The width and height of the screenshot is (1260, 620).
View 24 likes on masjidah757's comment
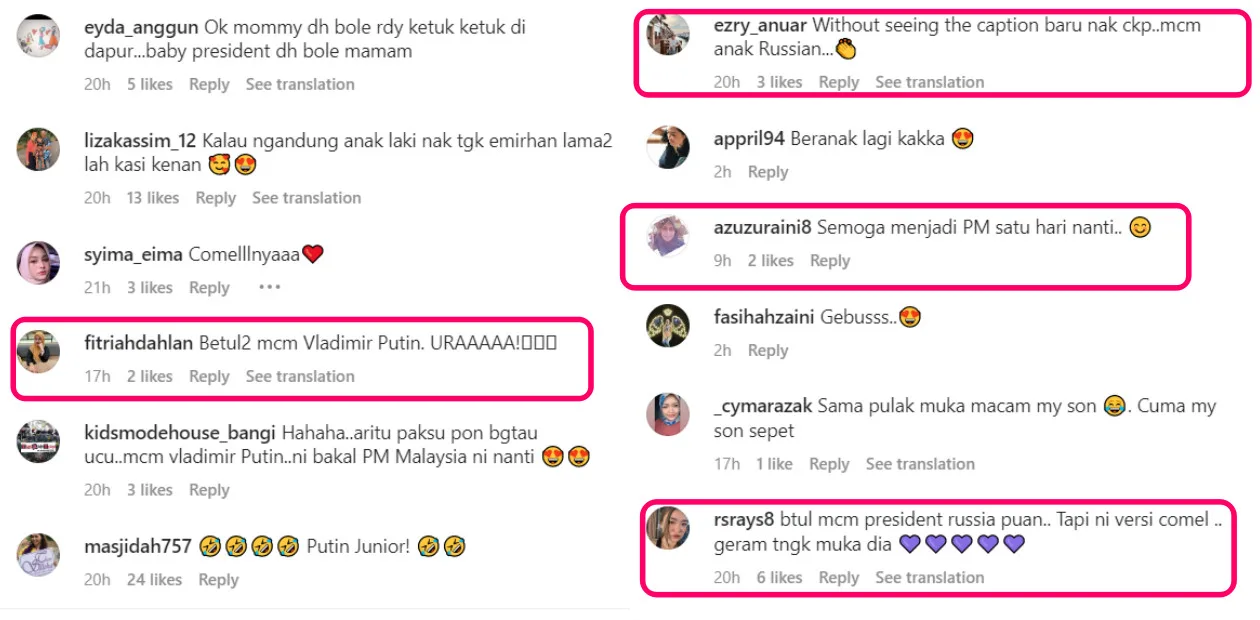[154, 579]
